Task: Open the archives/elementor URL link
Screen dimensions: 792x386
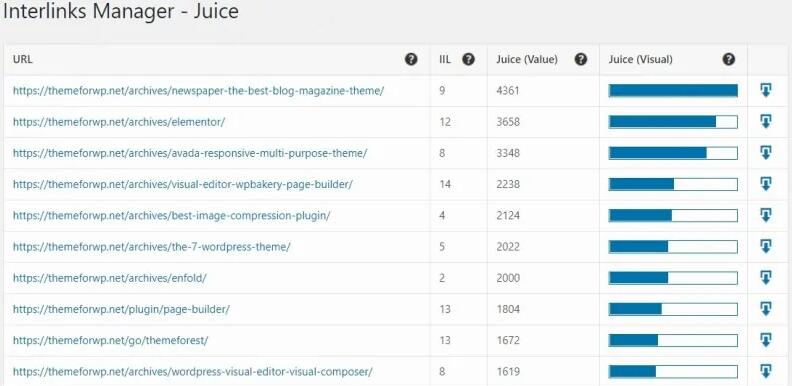Action: pyautogui.click(x=119, y=122)
